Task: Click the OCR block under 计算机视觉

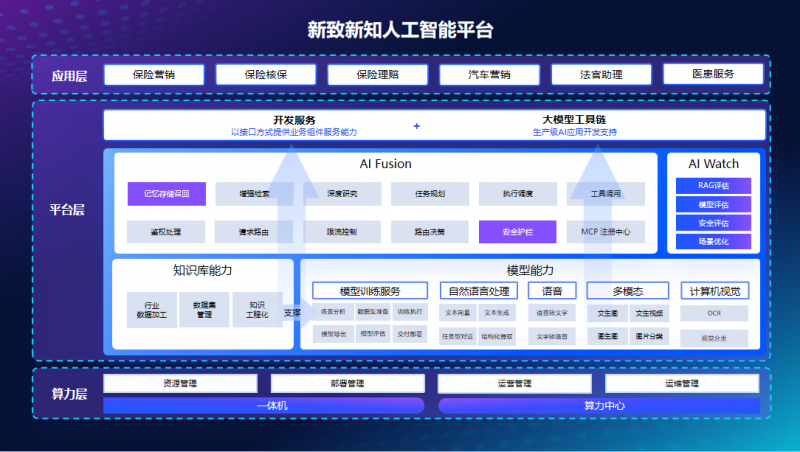Action: [714, 313]
